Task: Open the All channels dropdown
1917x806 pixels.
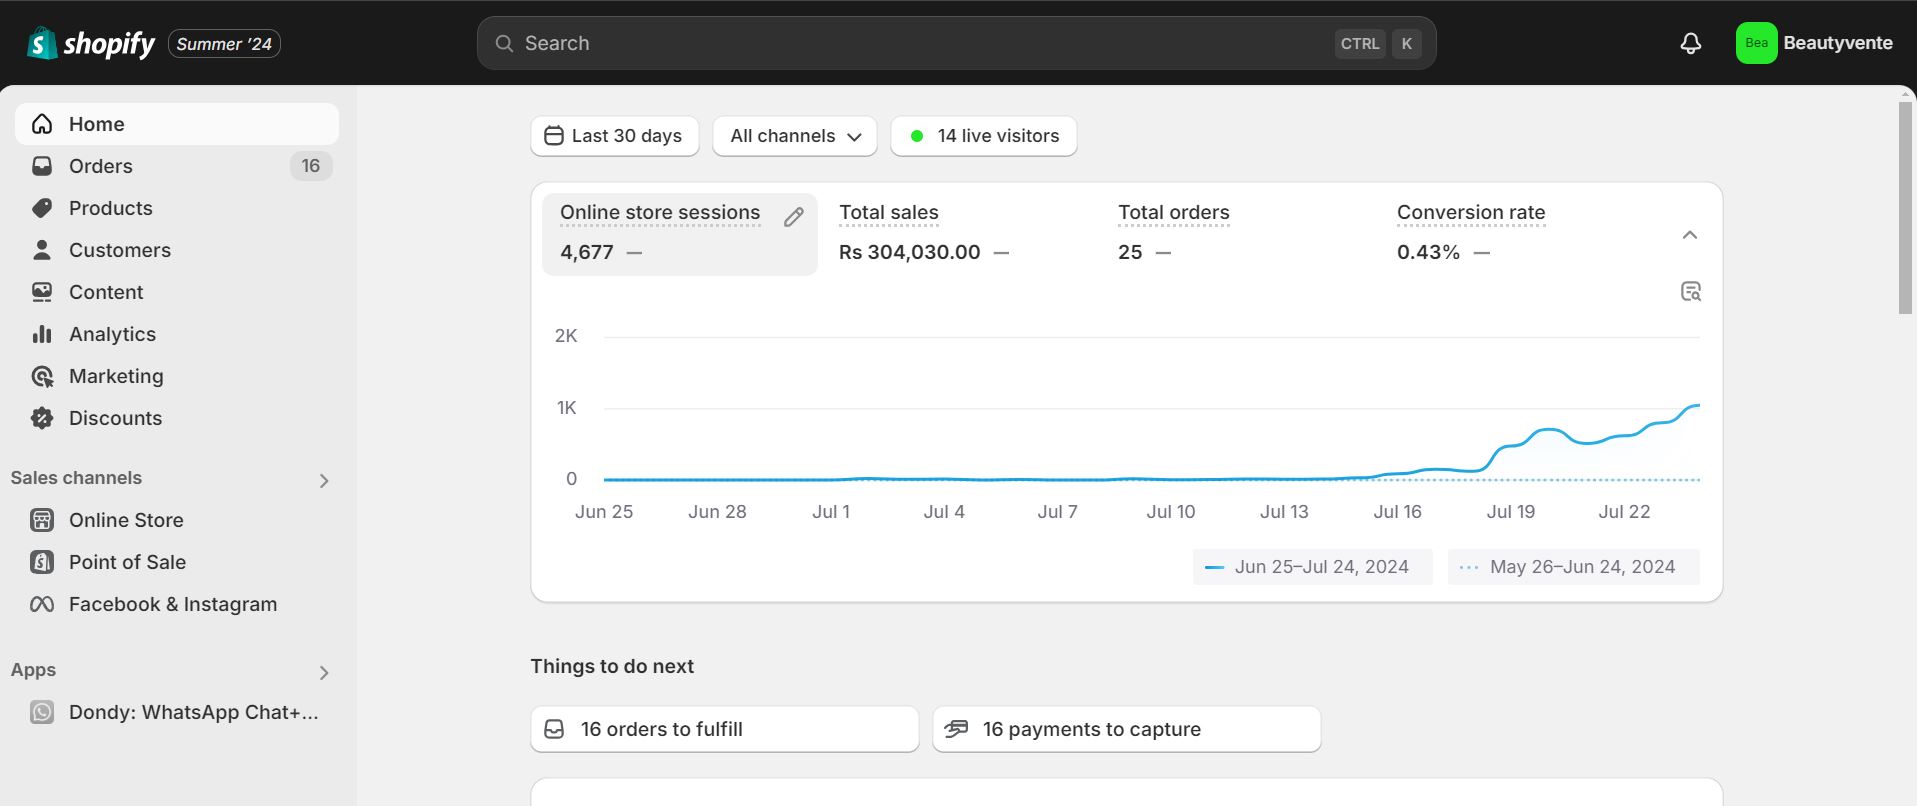Action: click(795, 136)
